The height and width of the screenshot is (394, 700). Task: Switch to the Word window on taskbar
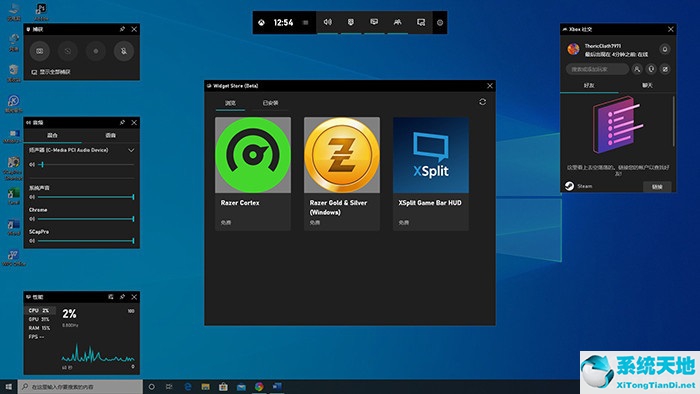pyautogui.click(x=277, y=387)
